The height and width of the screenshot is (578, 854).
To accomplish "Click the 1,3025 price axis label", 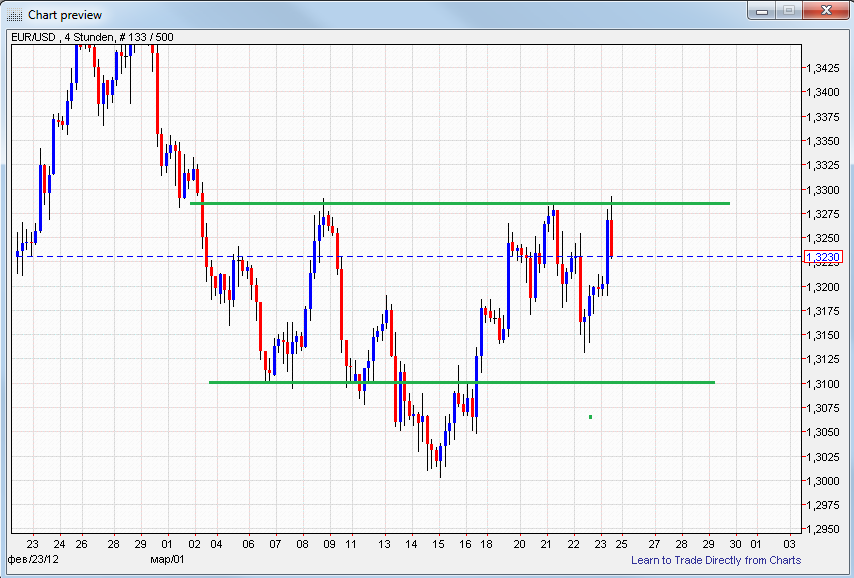I will pos(823,457).
